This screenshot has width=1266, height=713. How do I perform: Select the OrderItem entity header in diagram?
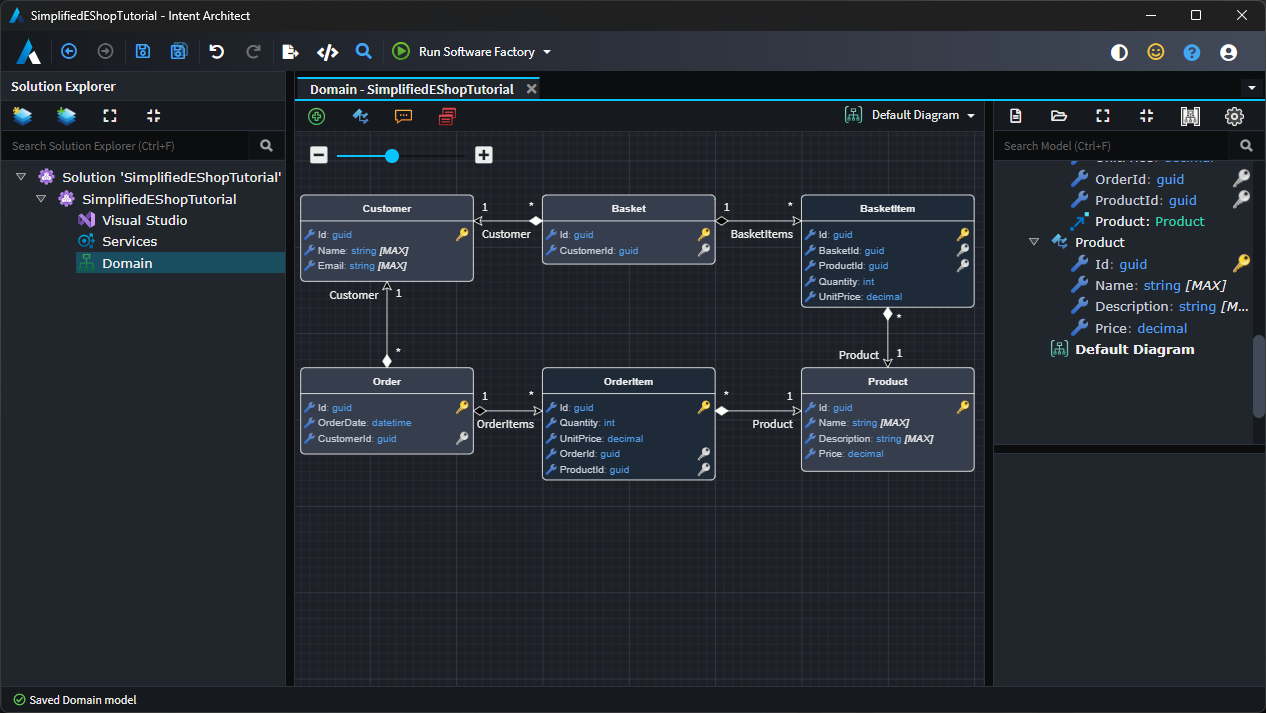(629, 381)
